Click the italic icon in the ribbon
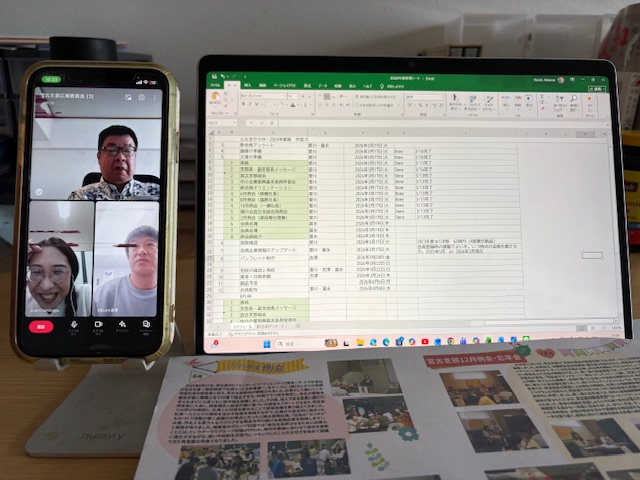640x480 pixels. pyautogui.click(x=250, y=104)
